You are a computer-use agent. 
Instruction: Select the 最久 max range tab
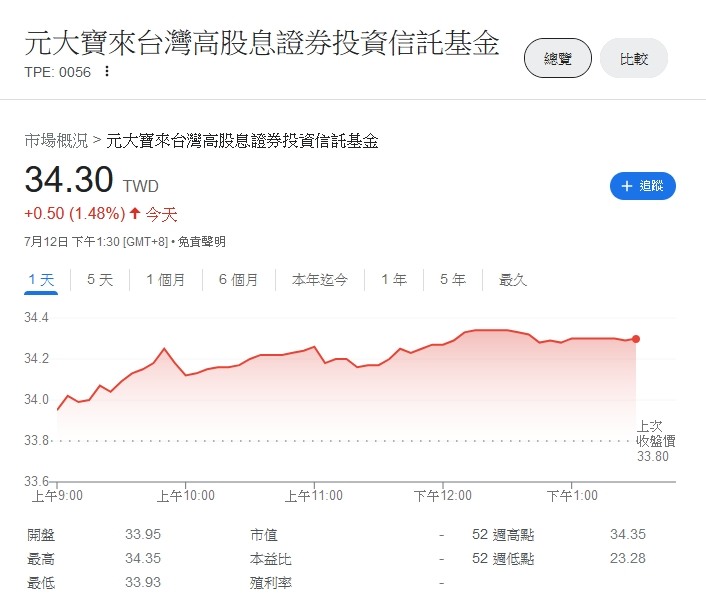point(512,280)
